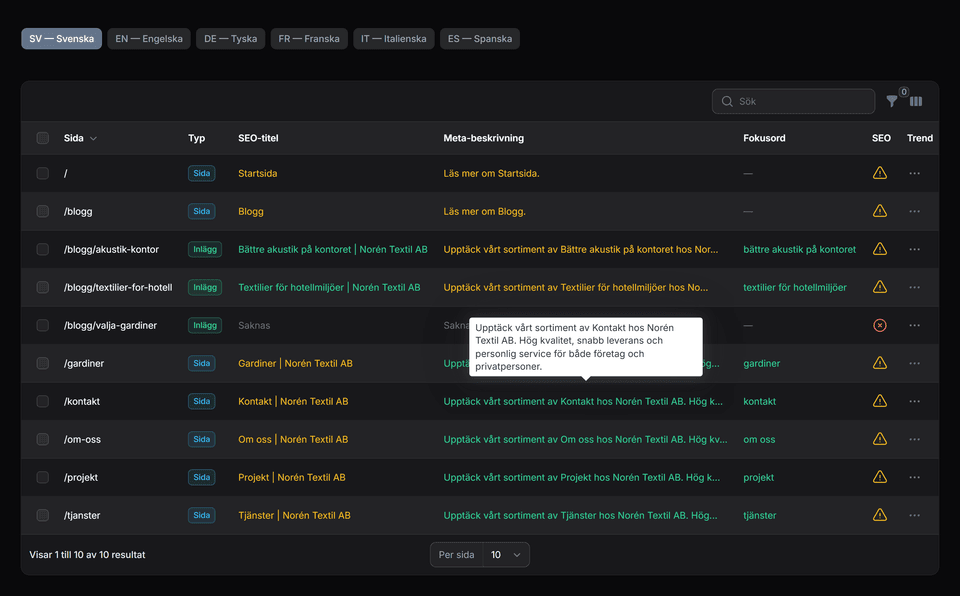Switch to the EN — Engelska tab

(x=149, y=39)
